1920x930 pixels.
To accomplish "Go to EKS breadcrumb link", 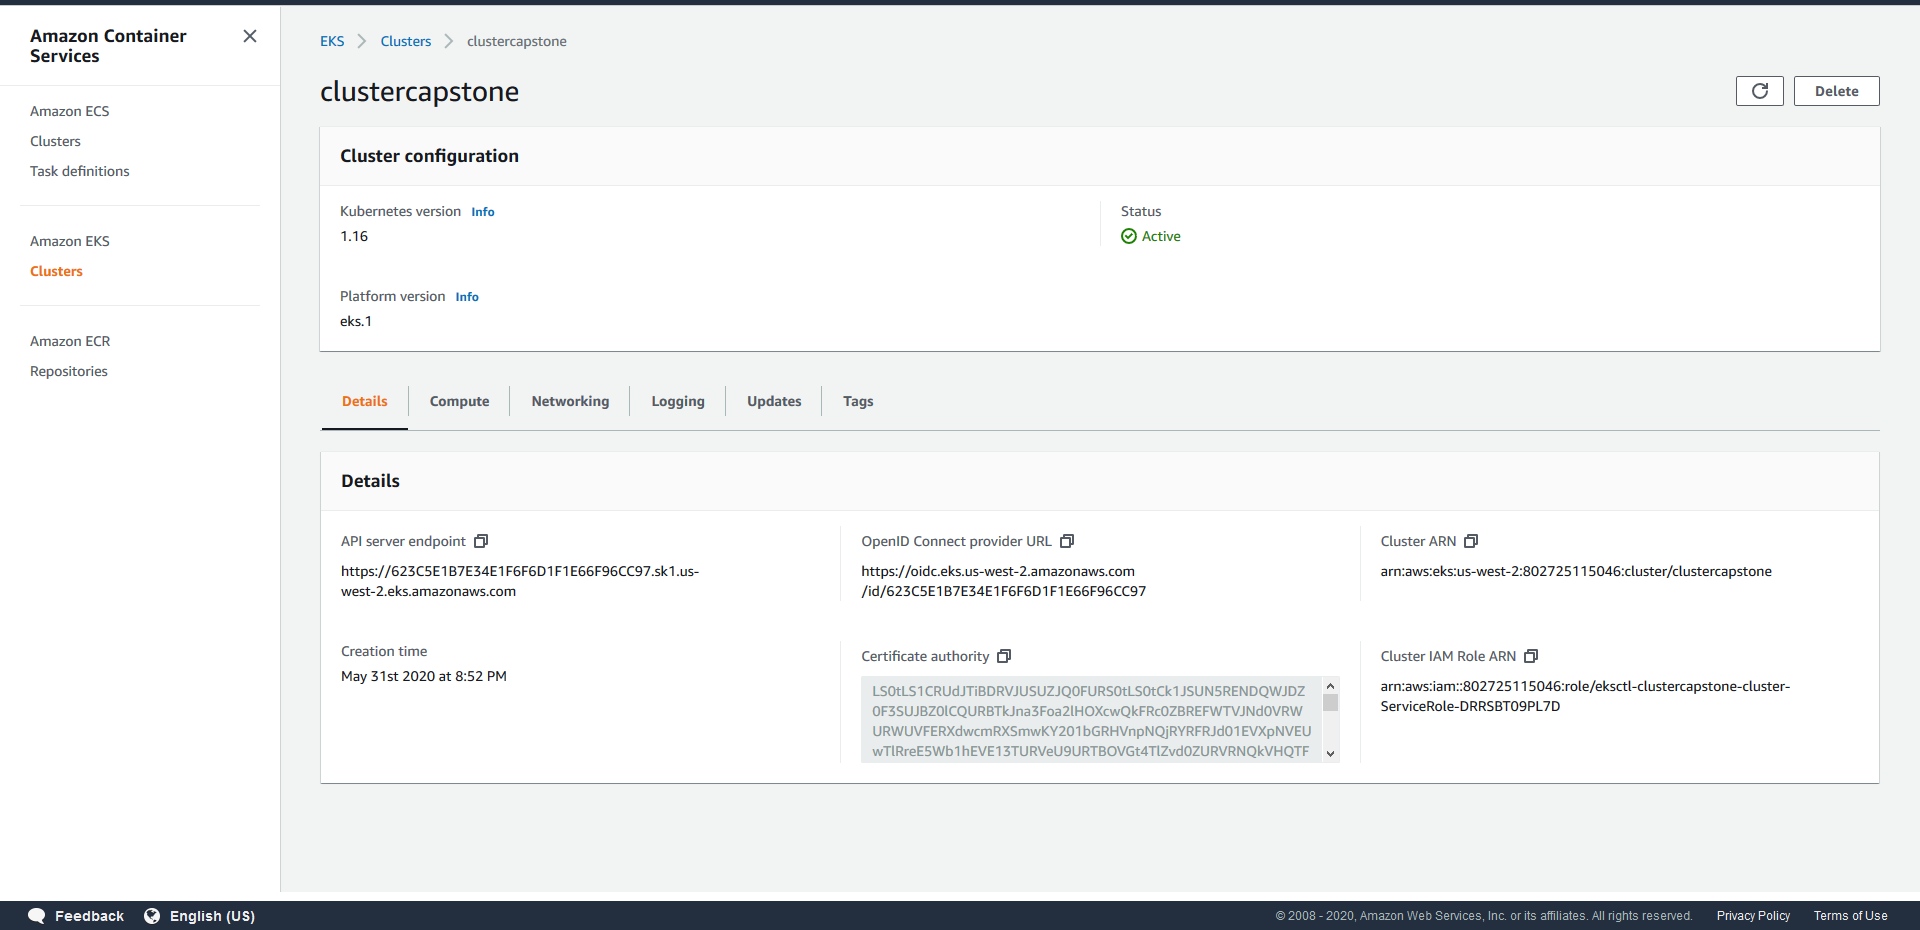I will tap(332, 41).
